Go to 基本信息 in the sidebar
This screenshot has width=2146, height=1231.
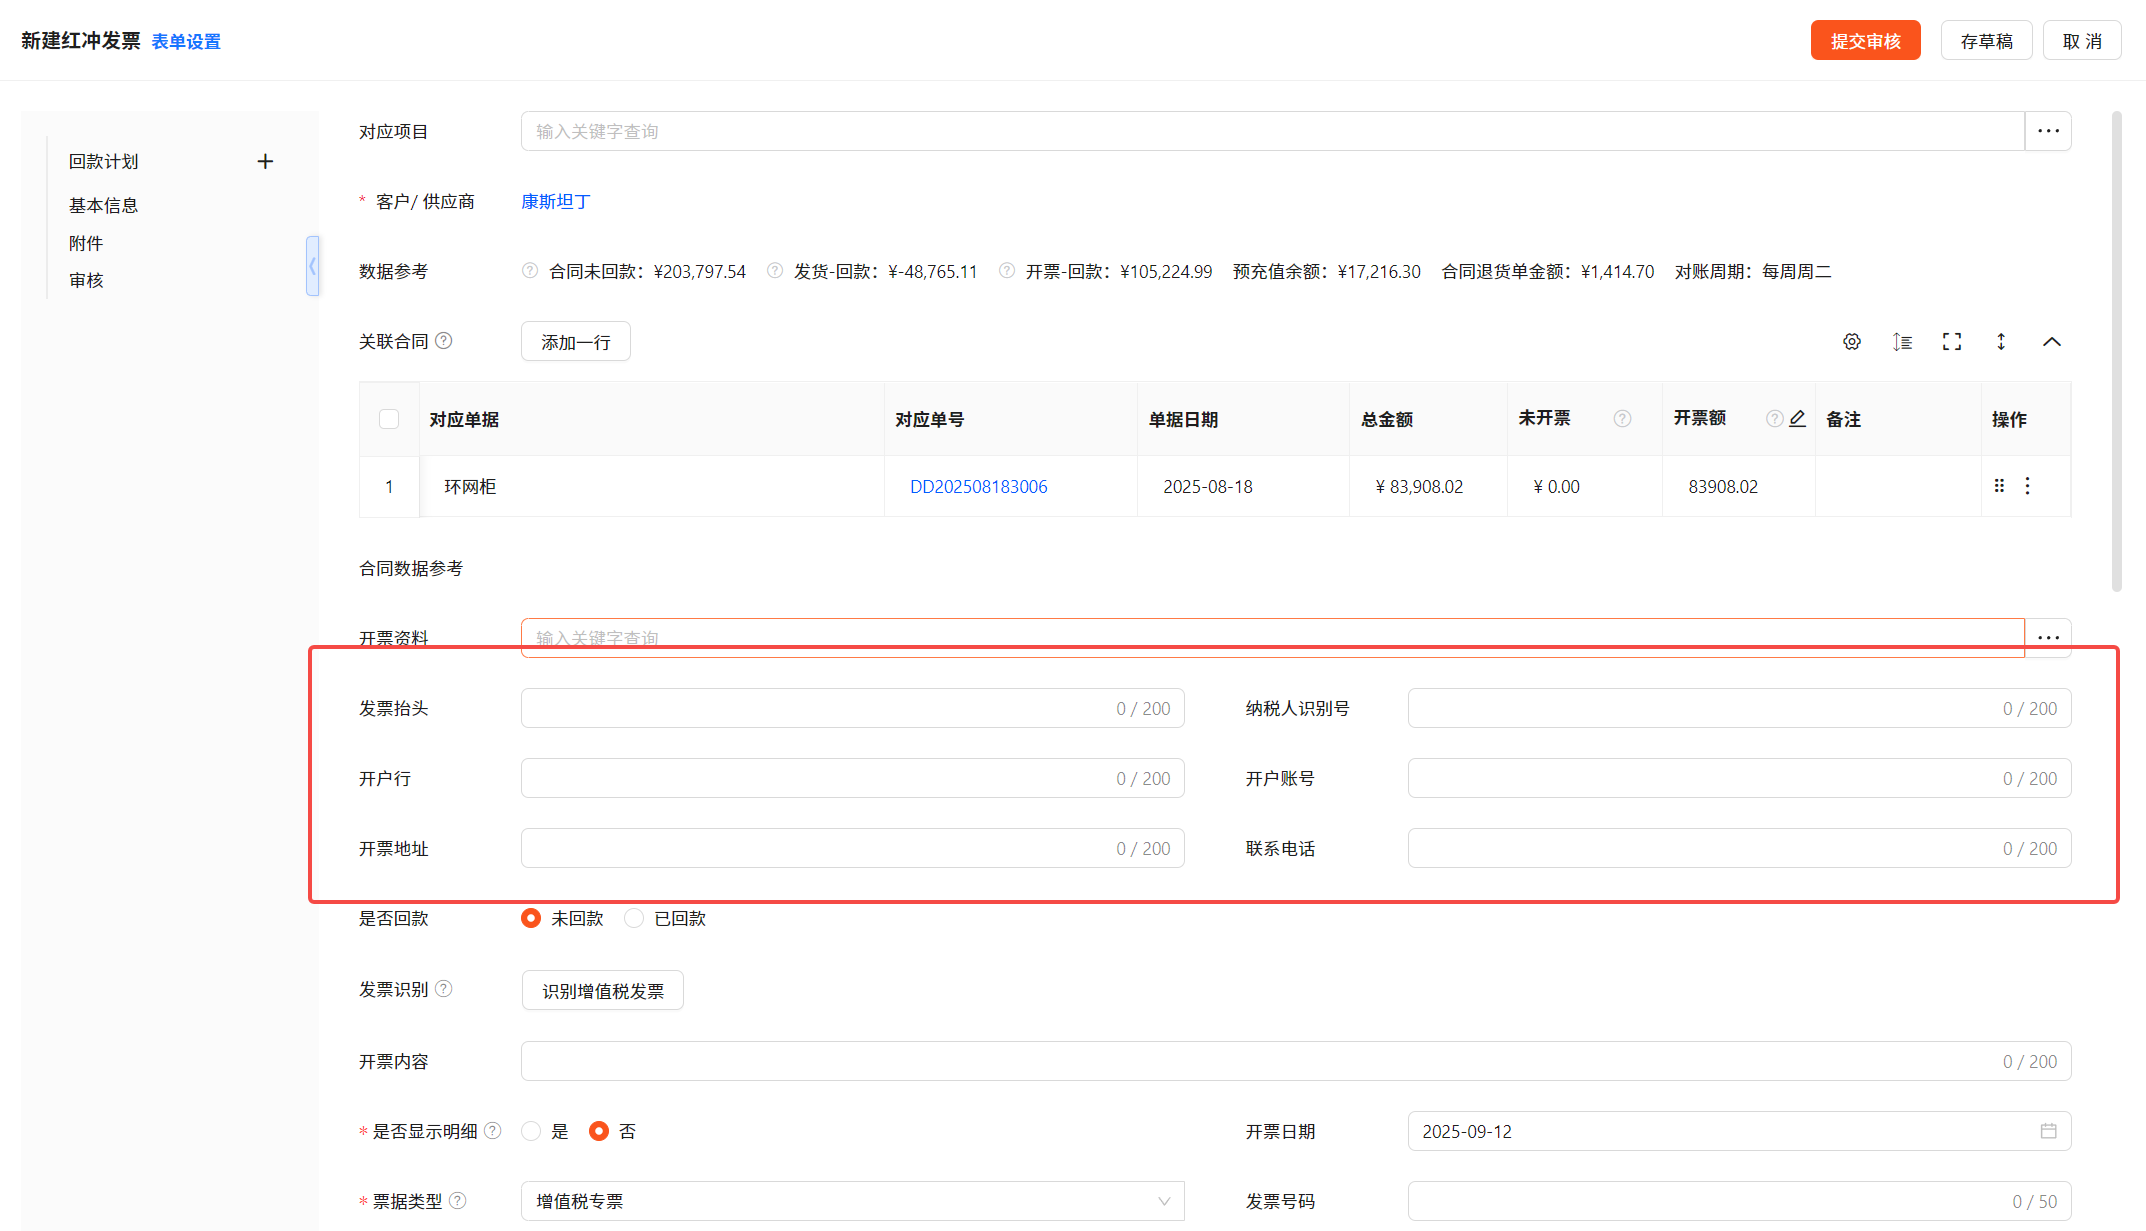[104, 205]
